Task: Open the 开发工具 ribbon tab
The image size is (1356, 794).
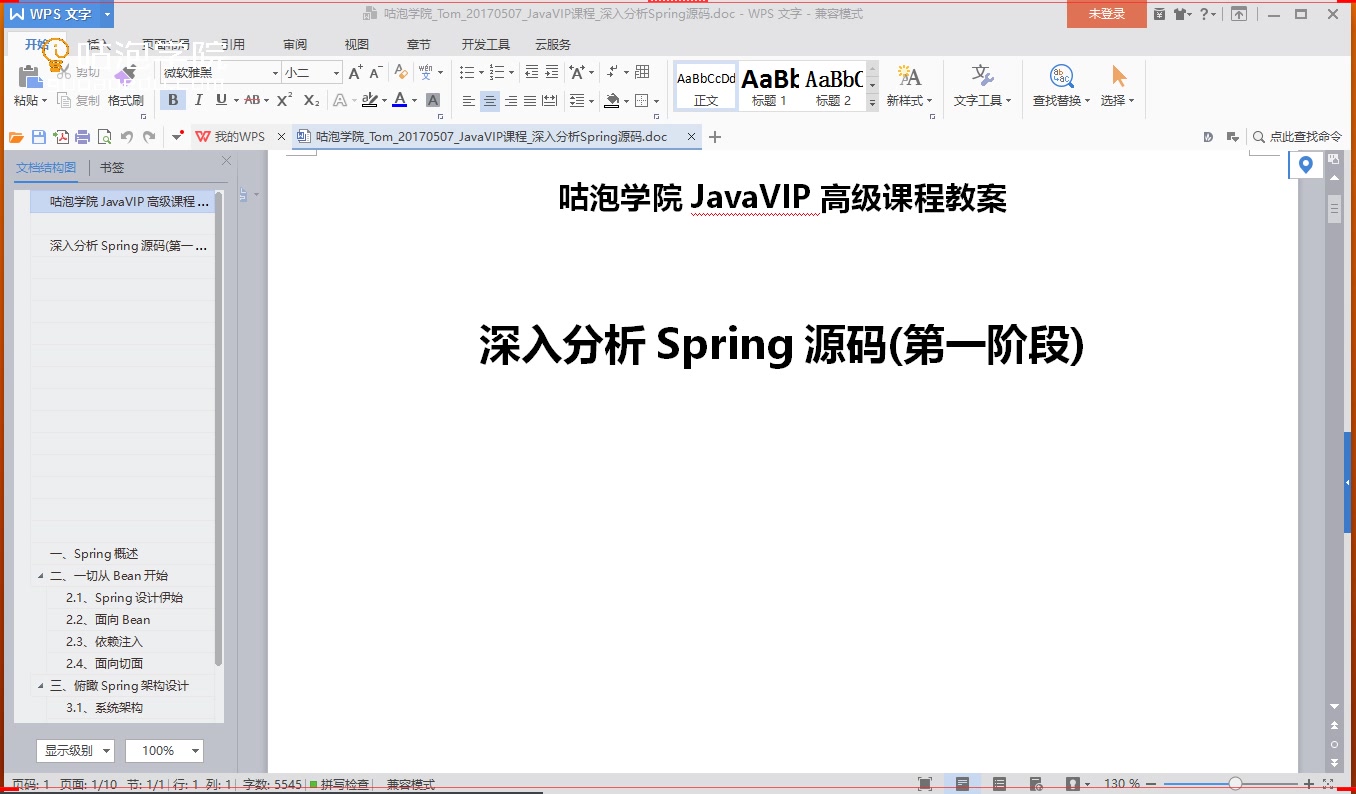Action: 486,45
